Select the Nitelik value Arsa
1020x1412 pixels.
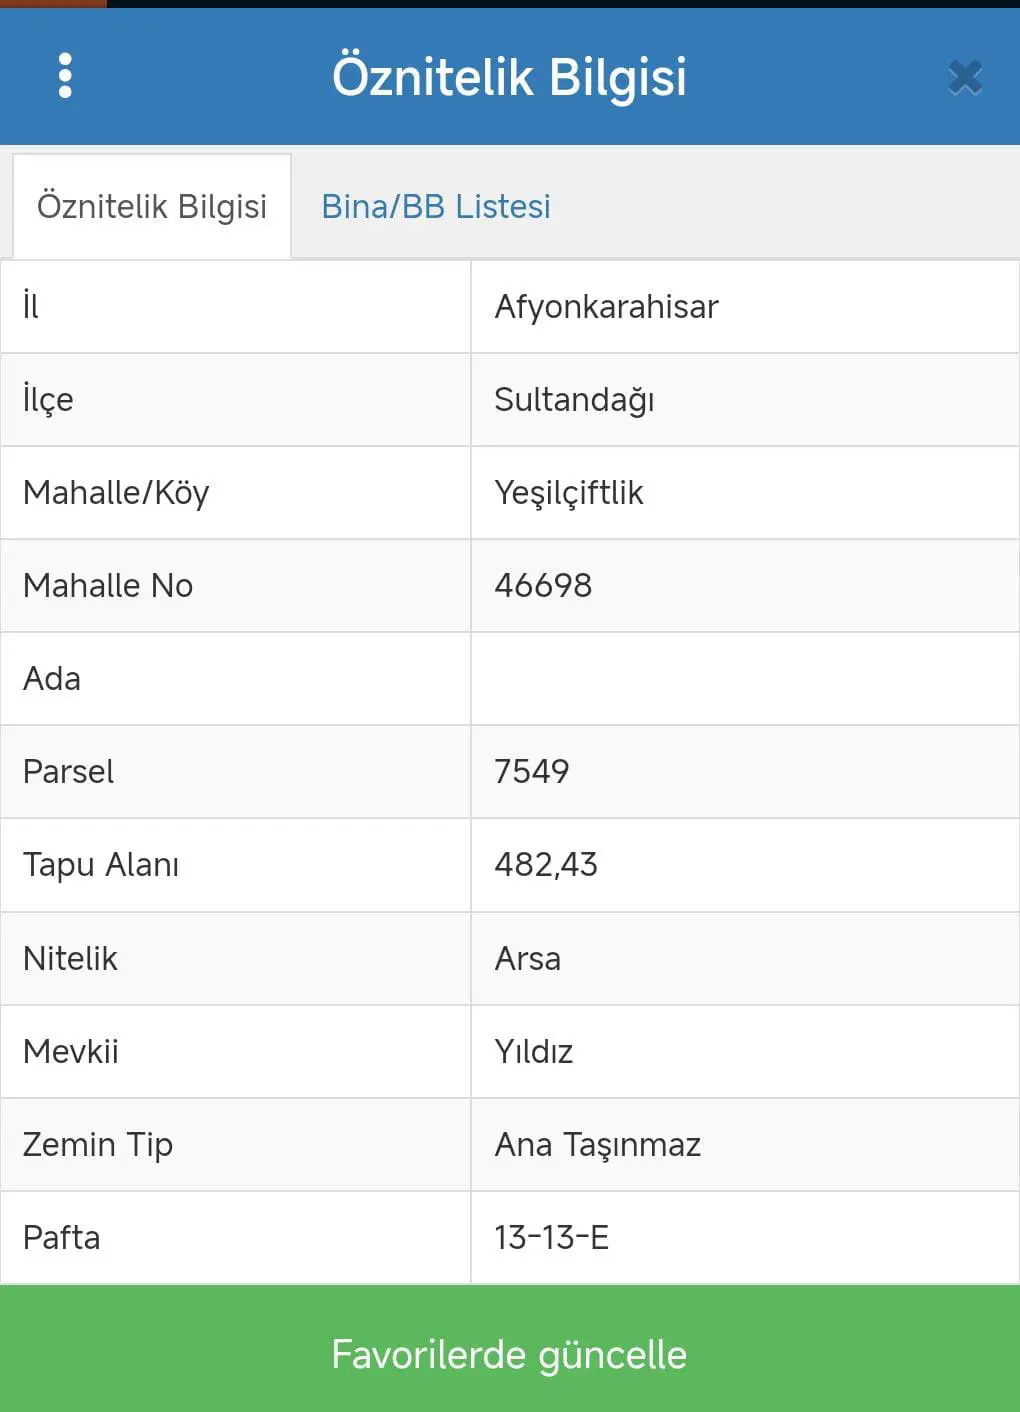click(528, 959)
